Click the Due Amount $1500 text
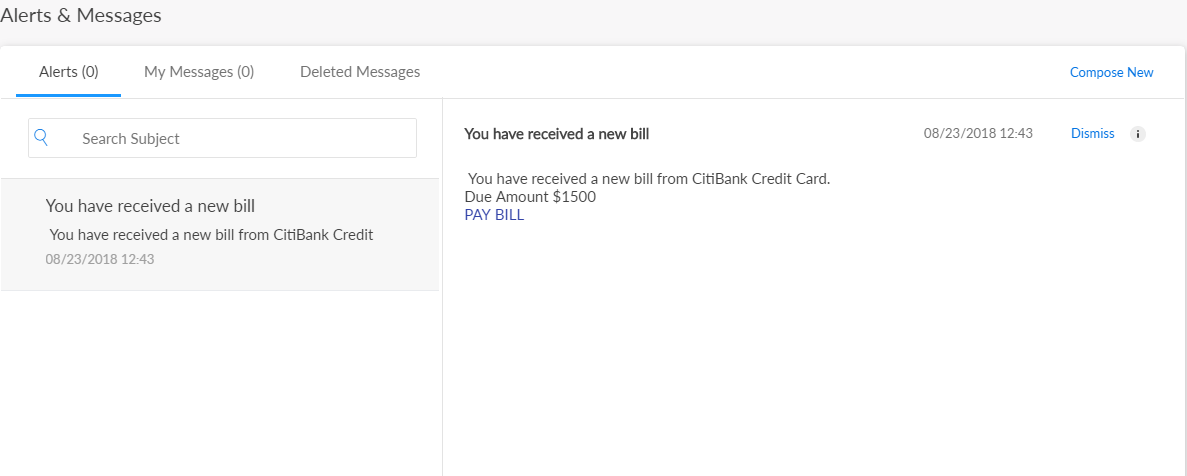 coord(530,197)
